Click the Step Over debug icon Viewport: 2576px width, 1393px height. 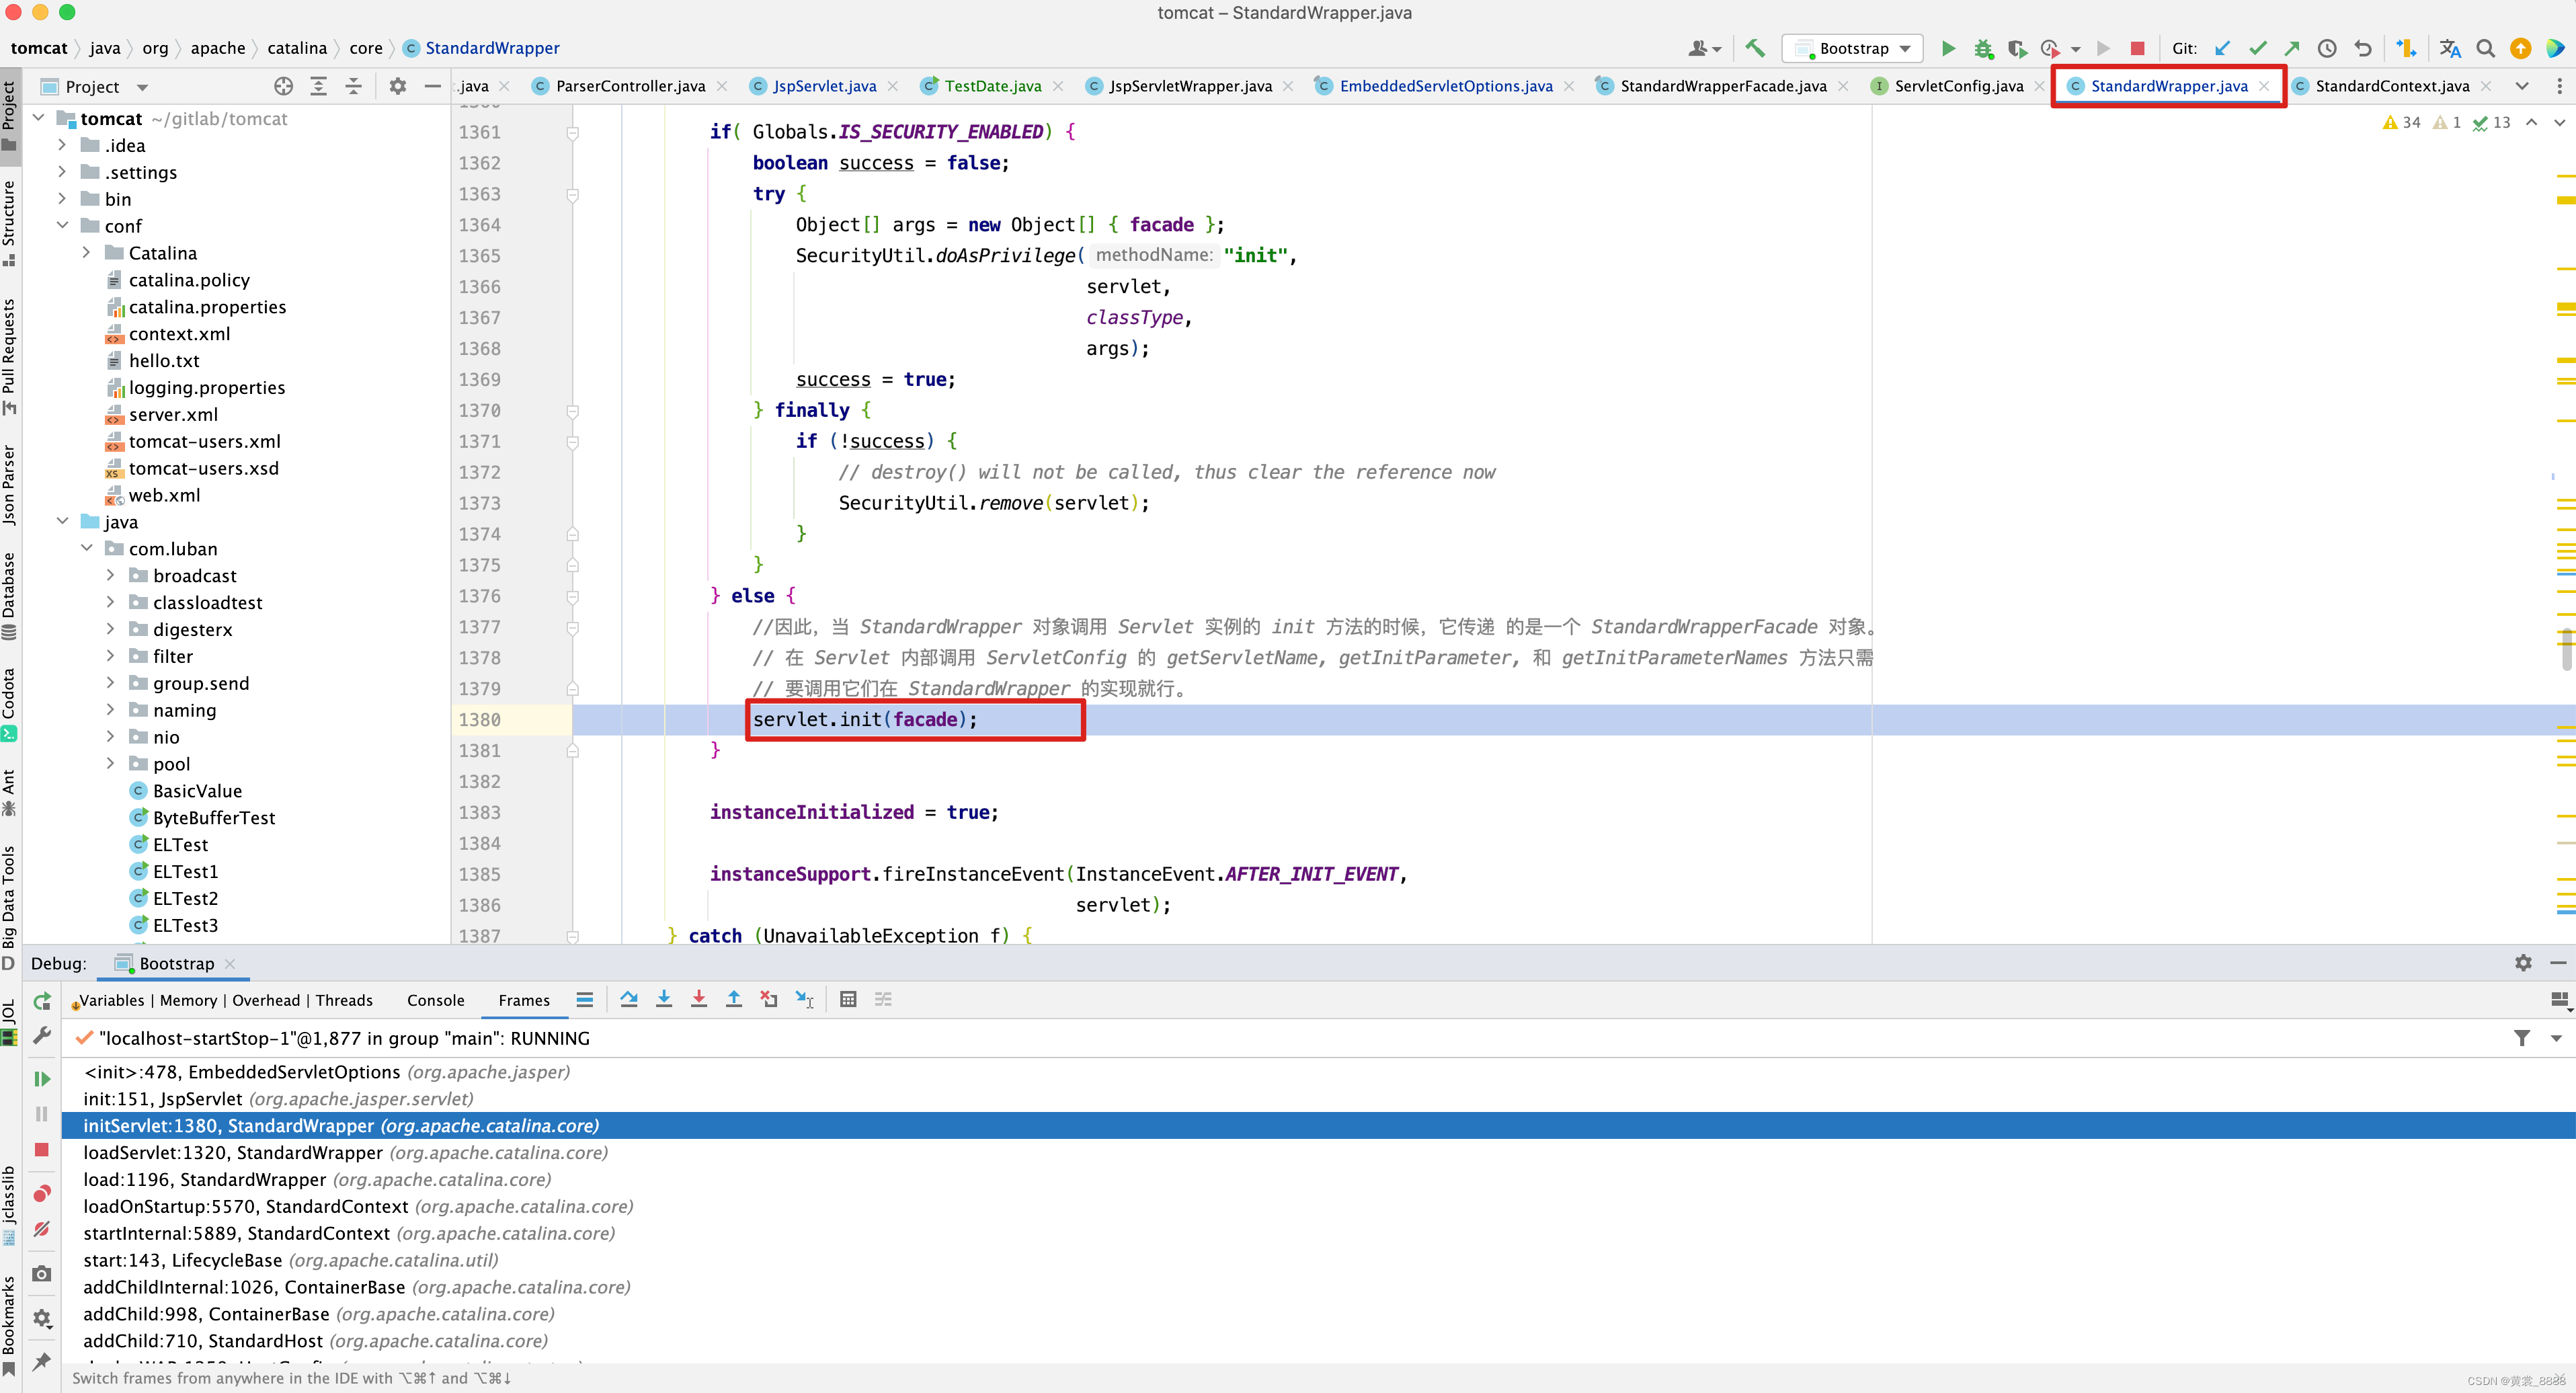point(629,999)
